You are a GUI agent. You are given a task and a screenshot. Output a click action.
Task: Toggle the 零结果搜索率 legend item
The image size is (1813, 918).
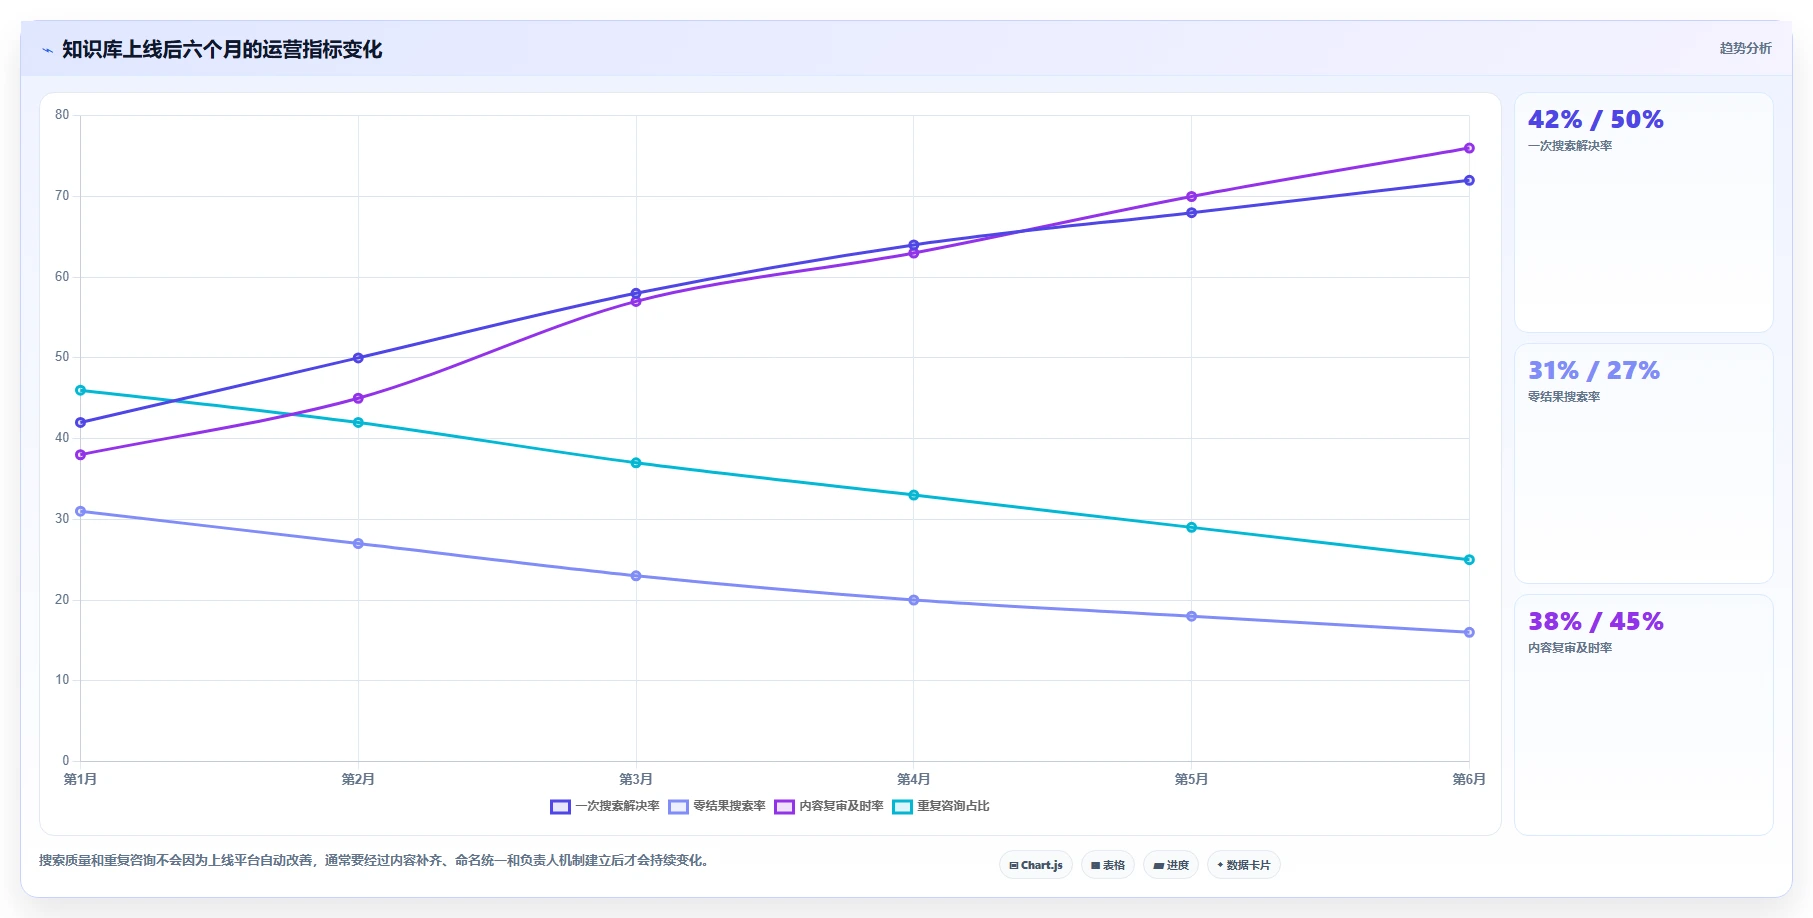click(x=717, y=807)
